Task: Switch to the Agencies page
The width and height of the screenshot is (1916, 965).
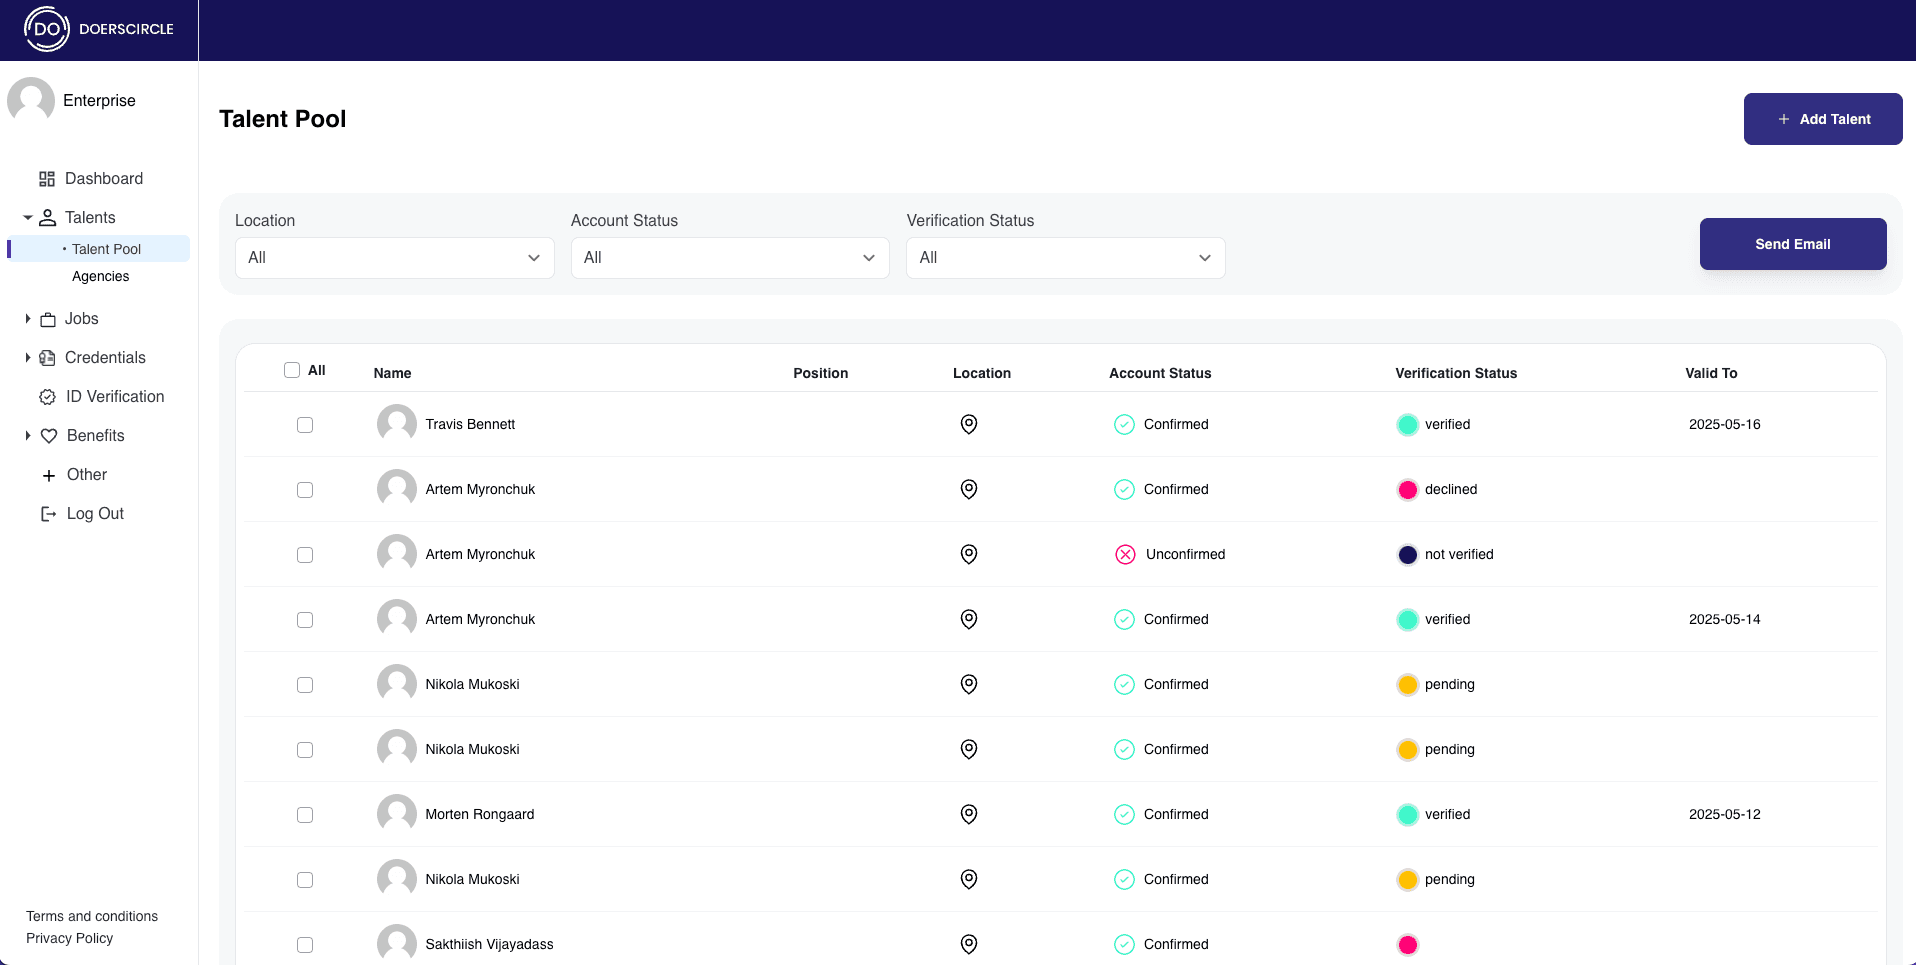Action: point(100,276)
